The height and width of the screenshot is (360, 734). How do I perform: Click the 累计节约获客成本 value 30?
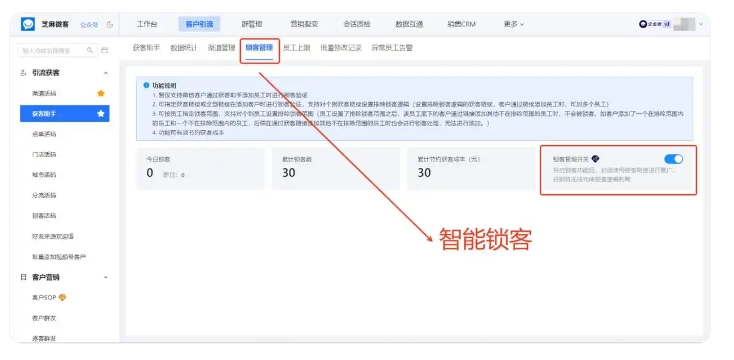(424, 173)
